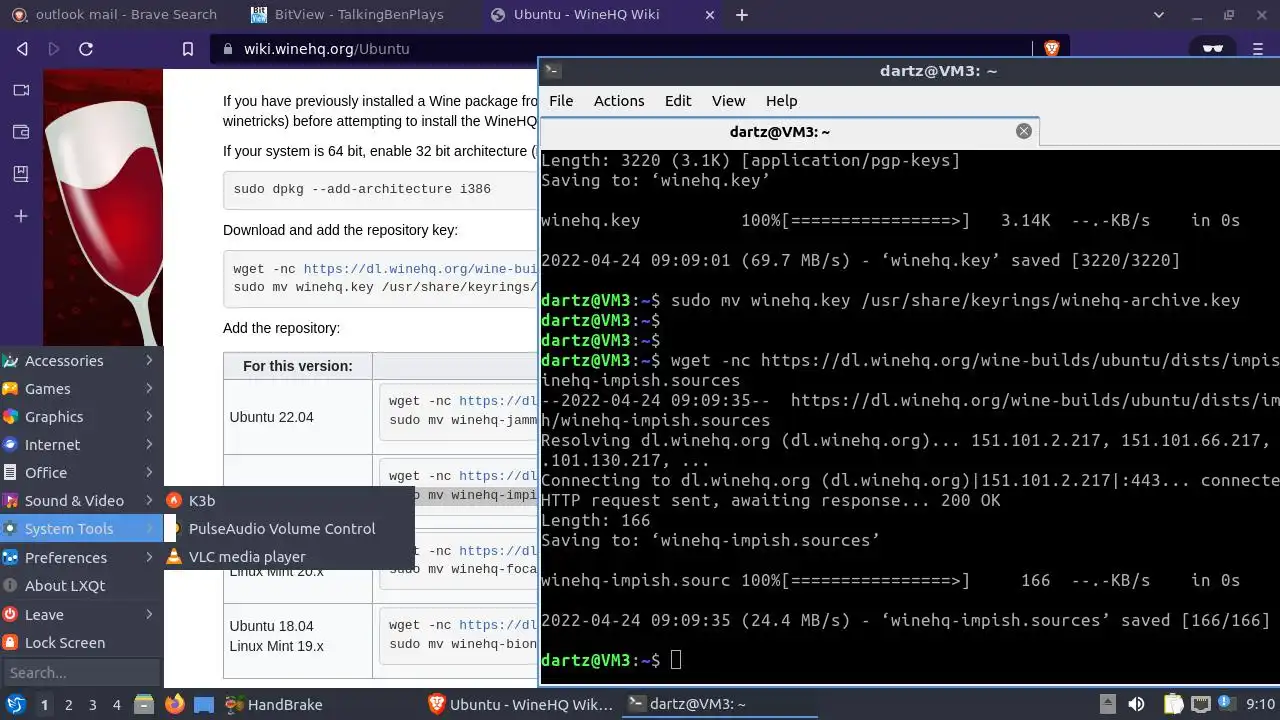Select dartz@VM3 terminal taskbar entry
The height and width of the screenshot is (720, 1280).
tap(720, 705)
